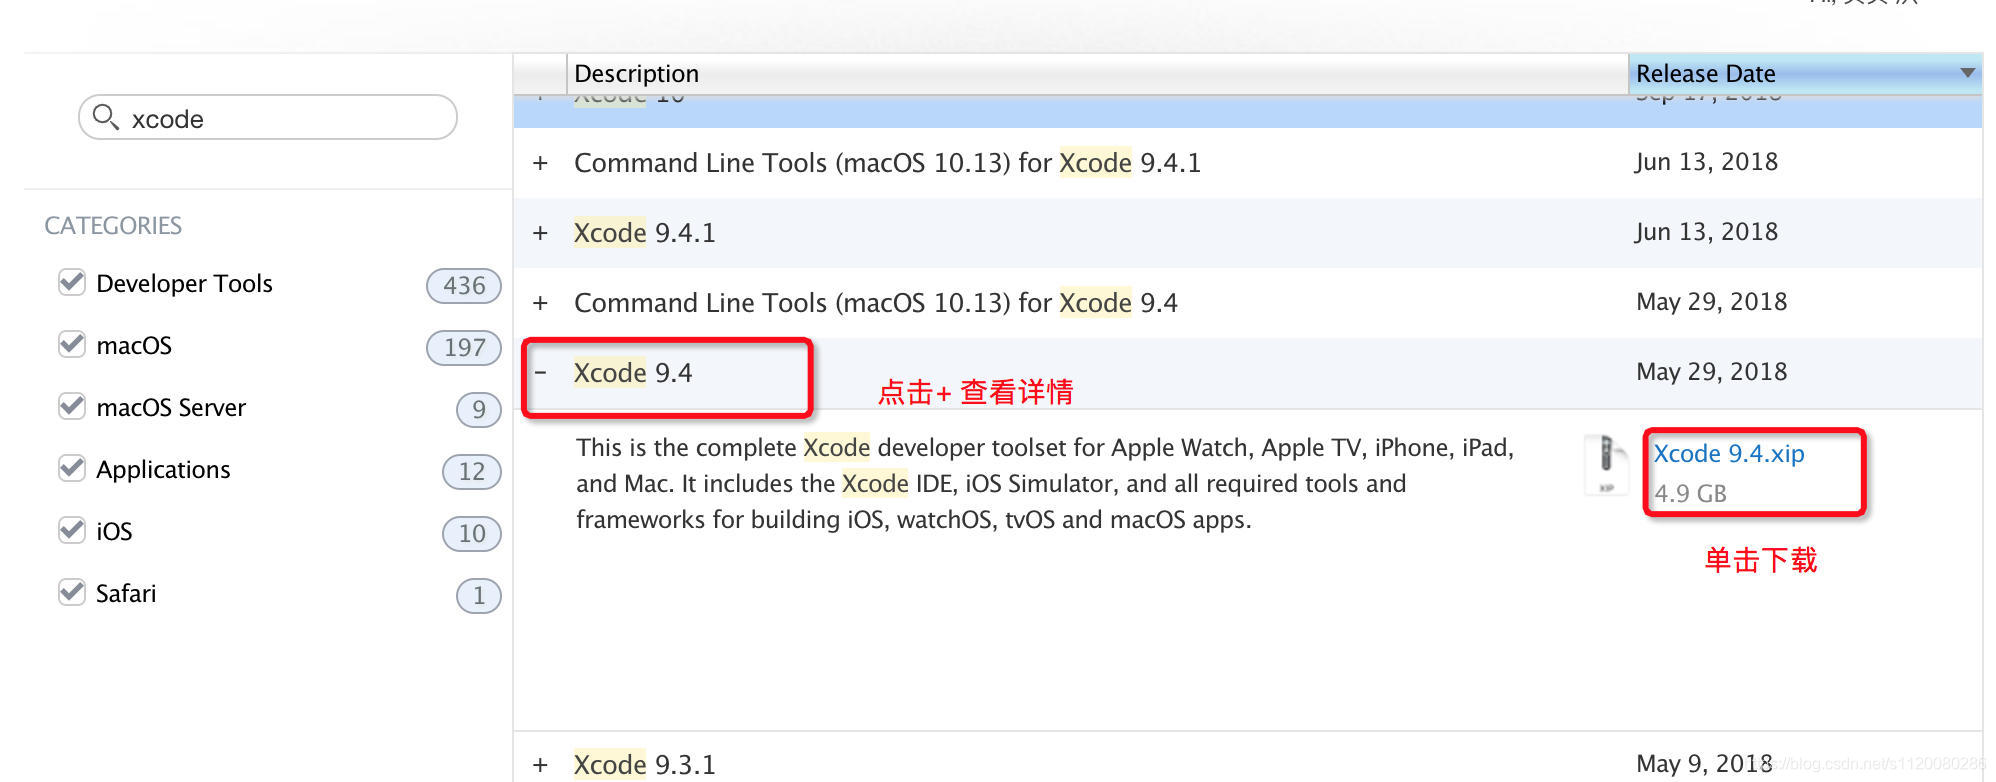Click the Jun 13, 2018 date for Xcode 9.4.1
Viewport: 1996px width, 782px height.
click(1707, 232)
